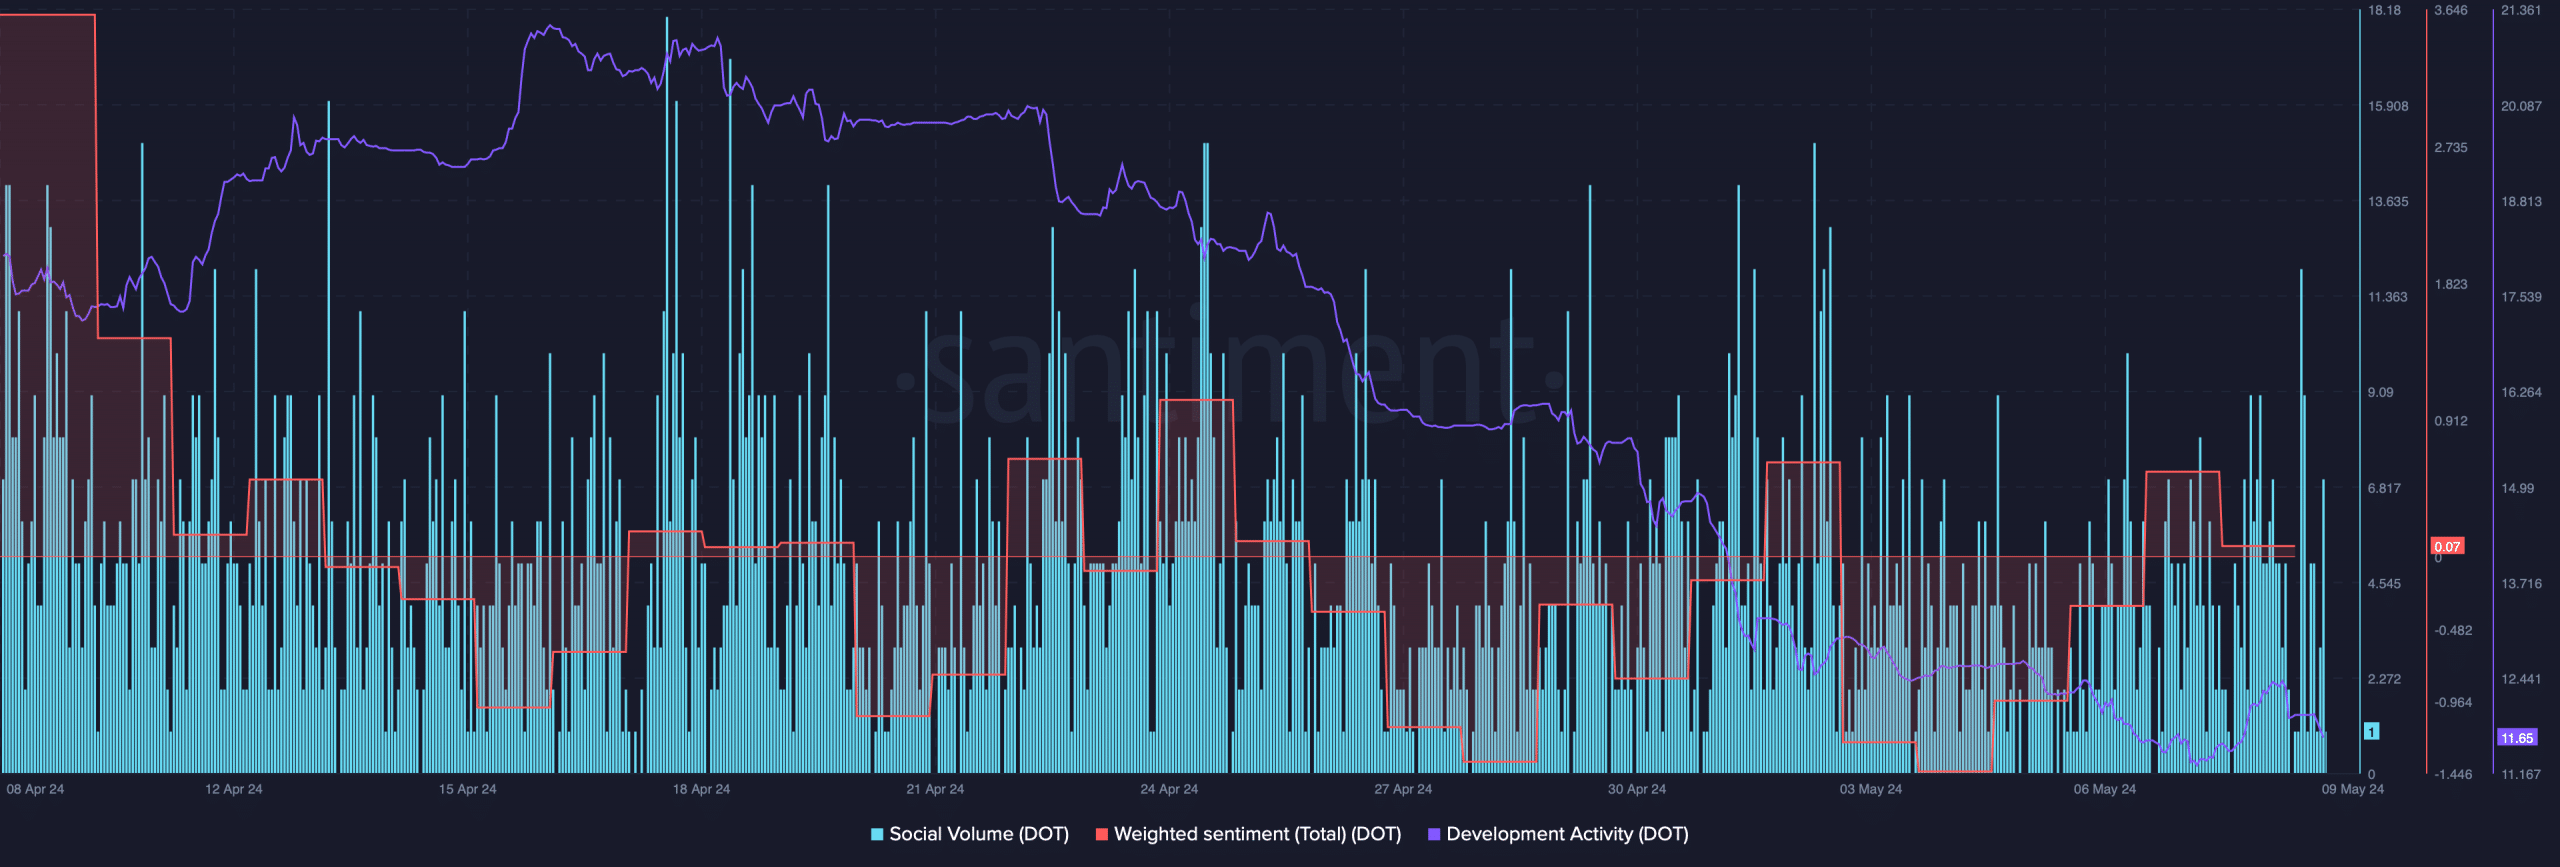Click the 0.912 sentiment axis value
2560x867 pixels.
point(2451,421)
